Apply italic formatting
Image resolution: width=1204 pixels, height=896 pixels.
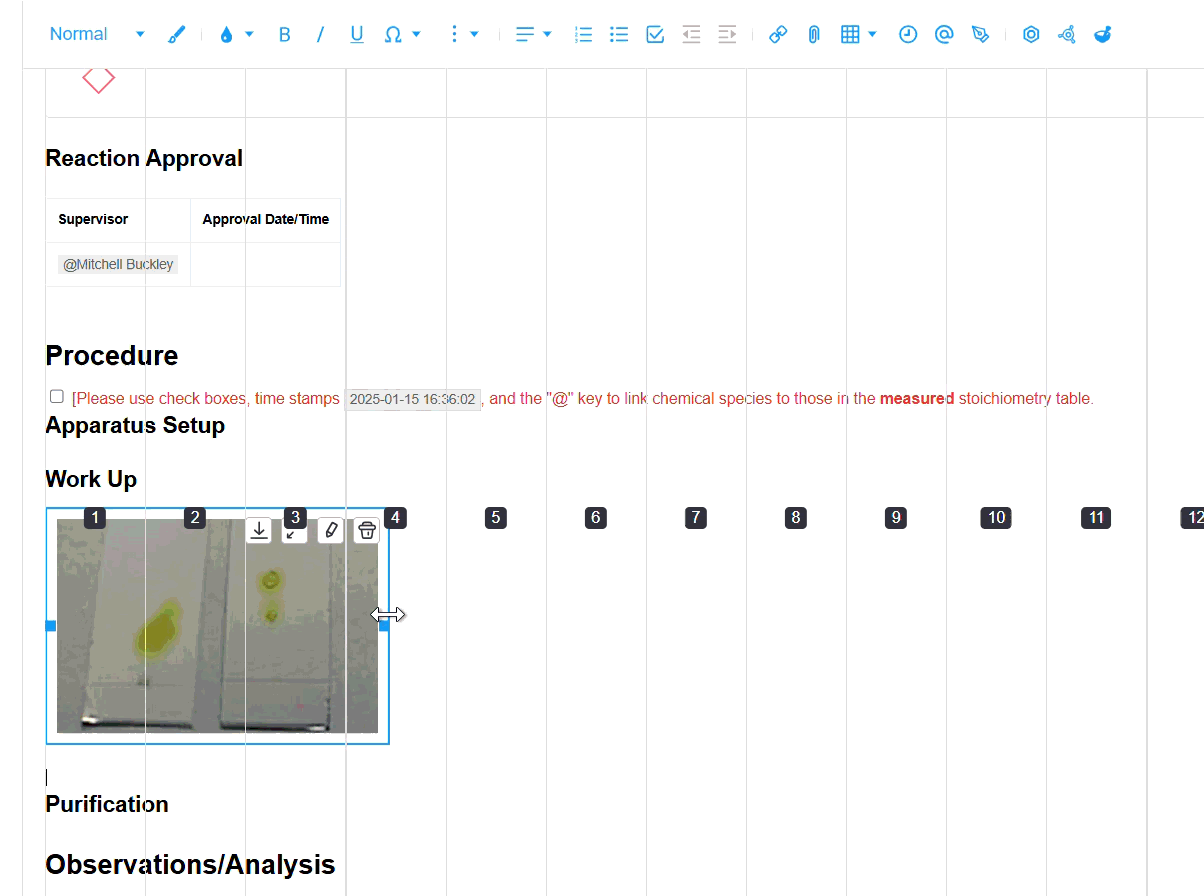tap(320, 35)
